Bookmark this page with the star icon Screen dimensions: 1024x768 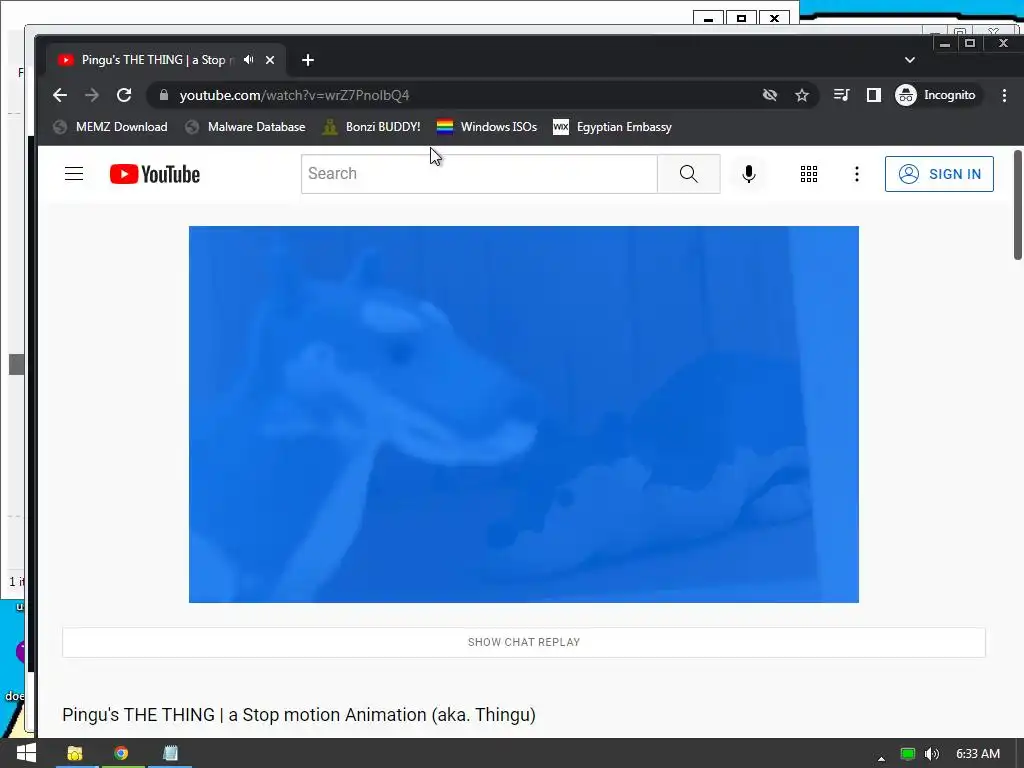[802, 95]
